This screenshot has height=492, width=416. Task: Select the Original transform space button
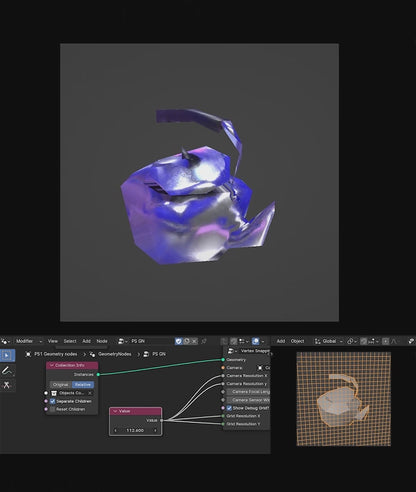pyautogui.click(x=61, y=384)
